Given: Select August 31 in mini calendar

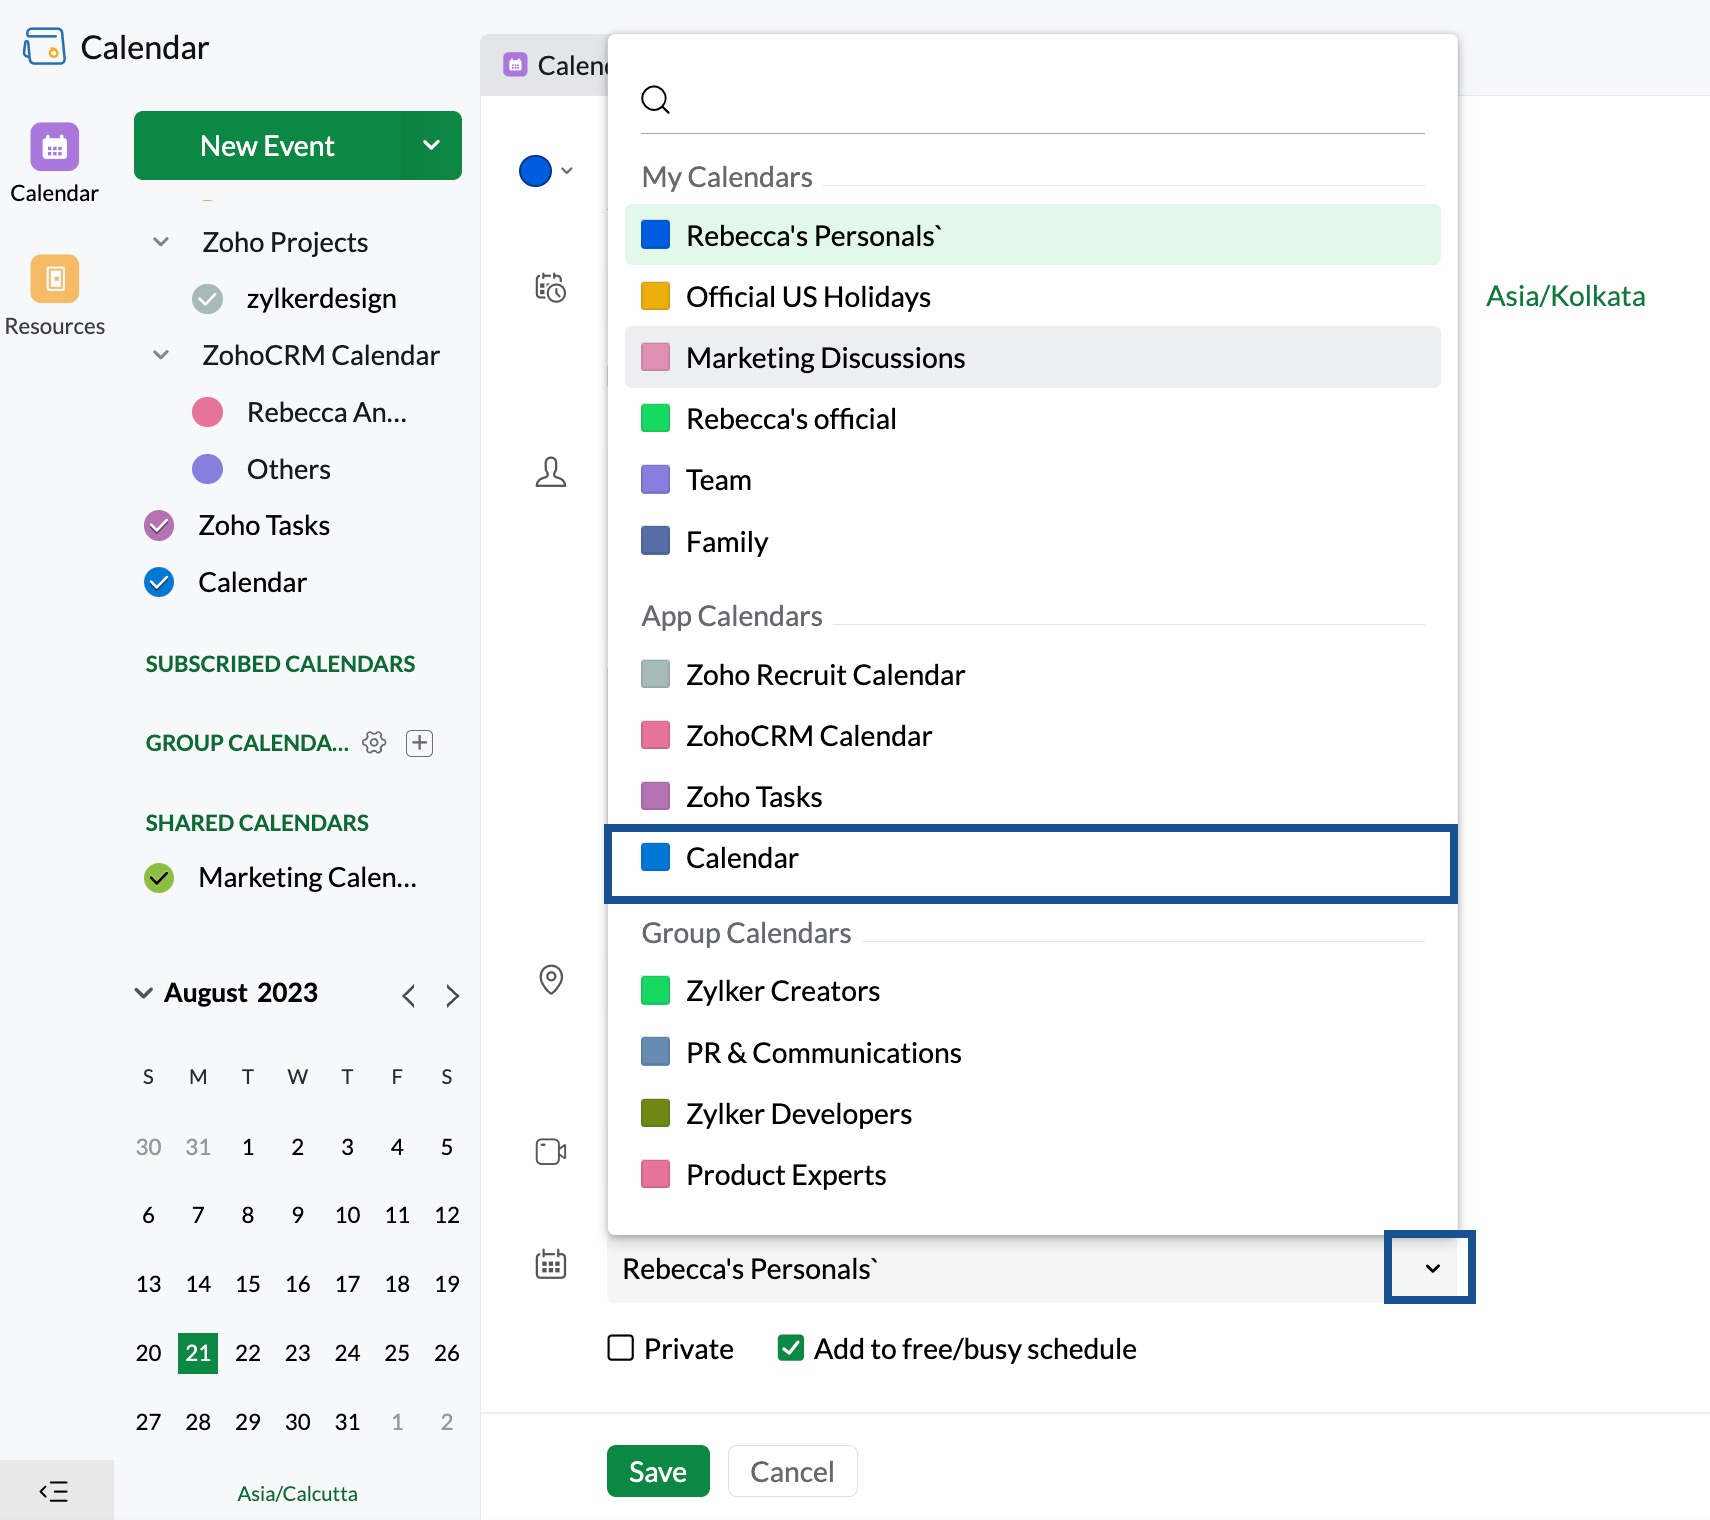Looking at the screenshot, I should [x=347, y=1422].
